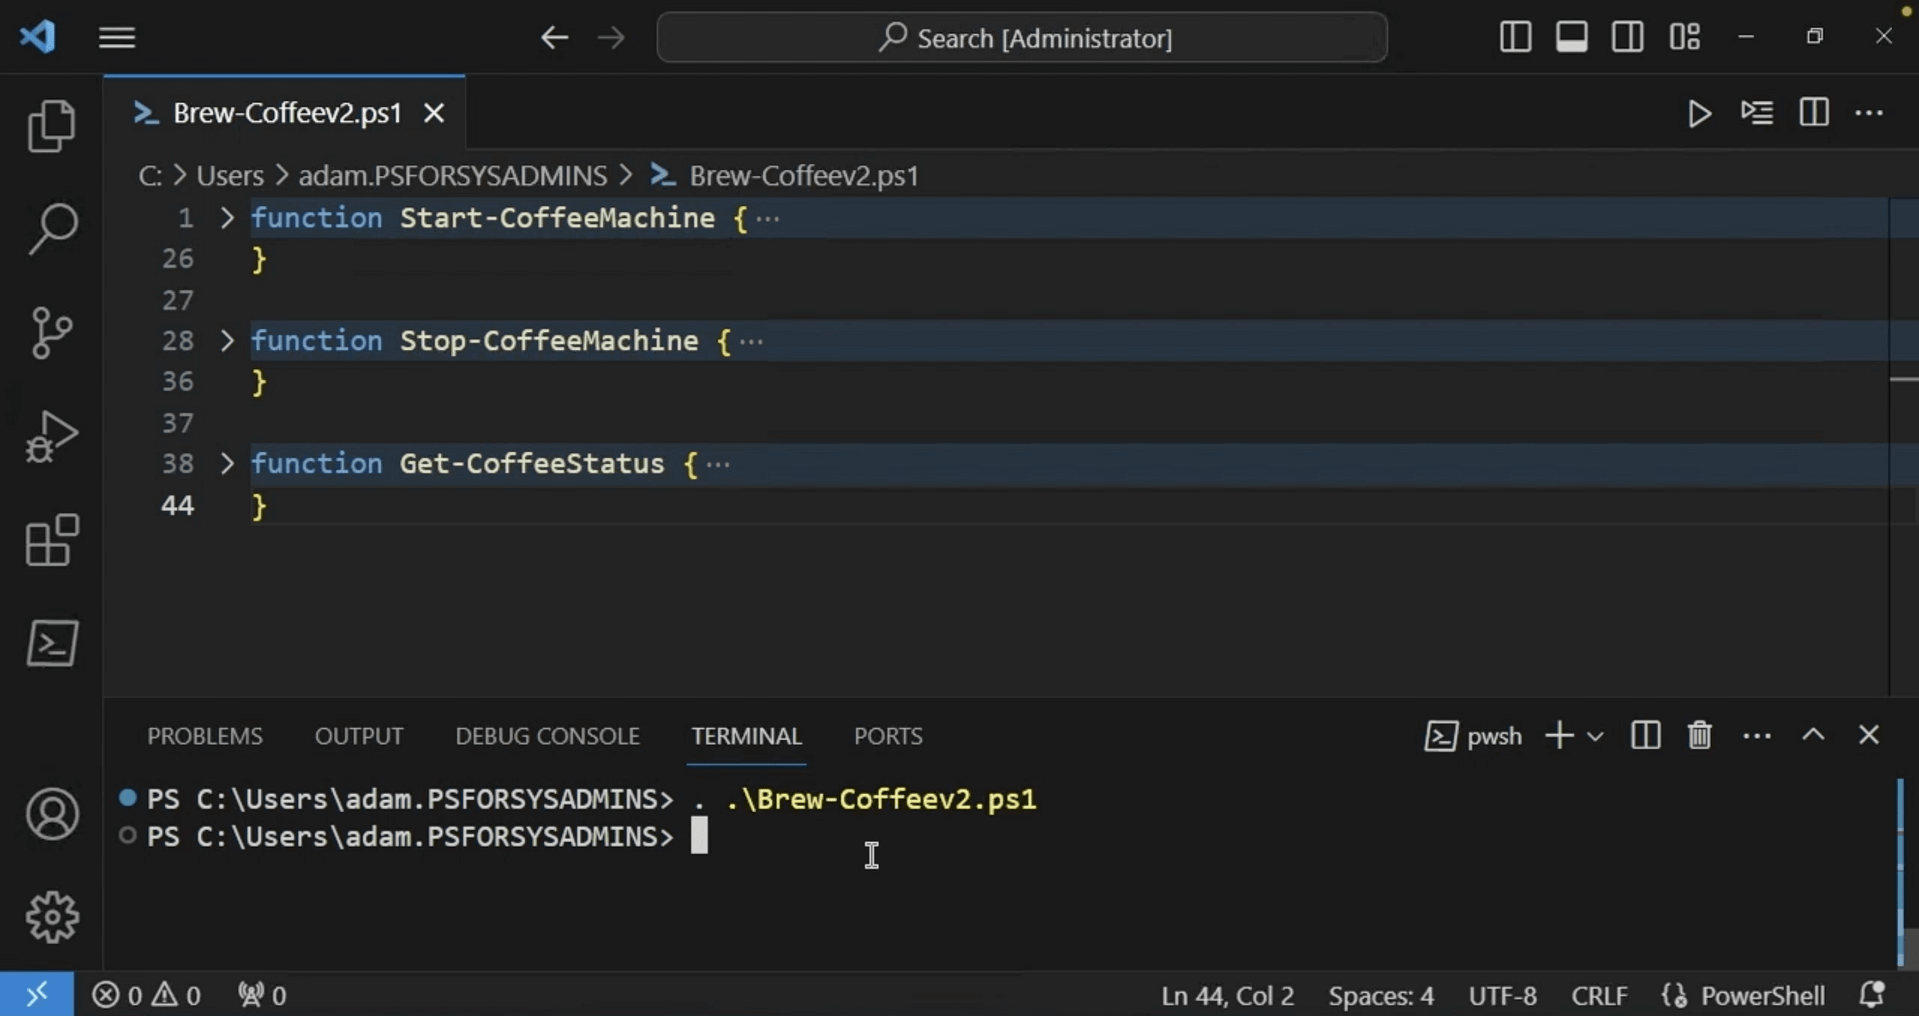The height and width of the screenshot is (1016, 1919).
Task: Open the Manage settings gear
Action: [x=52, y=917]
